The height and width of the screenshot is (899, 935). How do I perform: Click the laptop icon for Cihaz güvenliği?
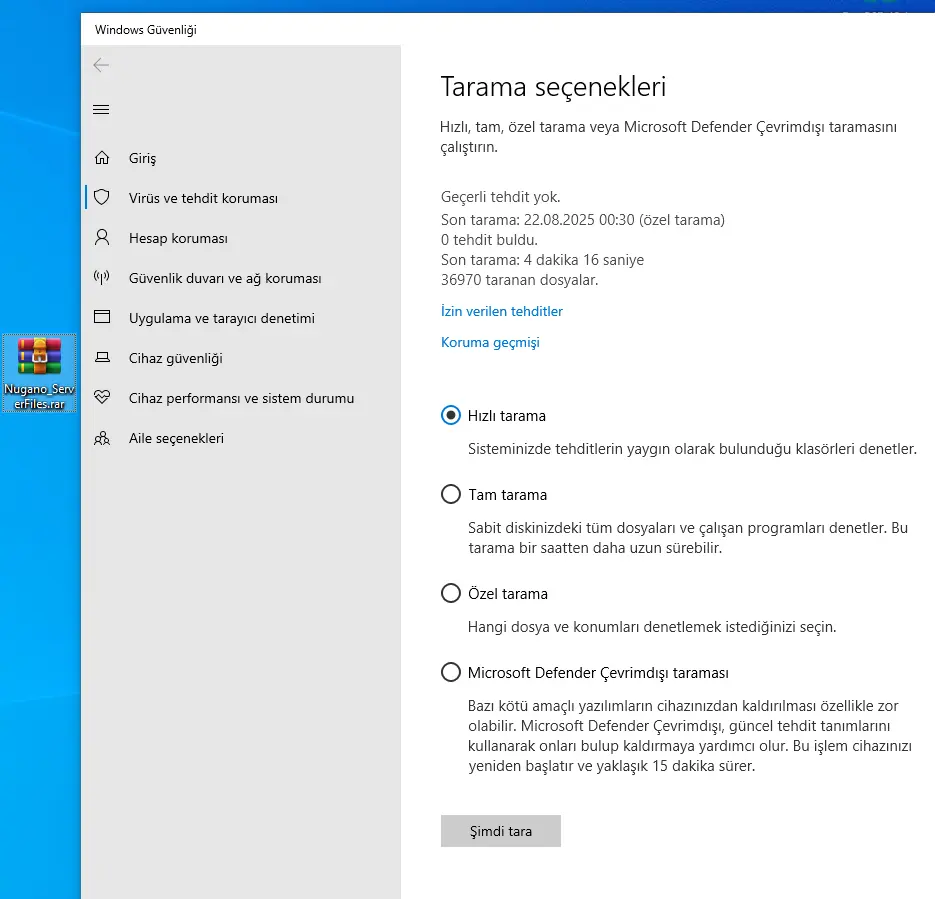pyautogui.click(x=102, y=358)
